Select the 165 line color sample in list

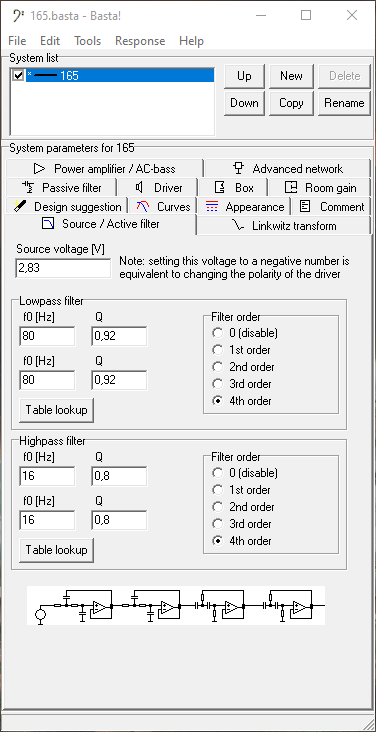45,75
